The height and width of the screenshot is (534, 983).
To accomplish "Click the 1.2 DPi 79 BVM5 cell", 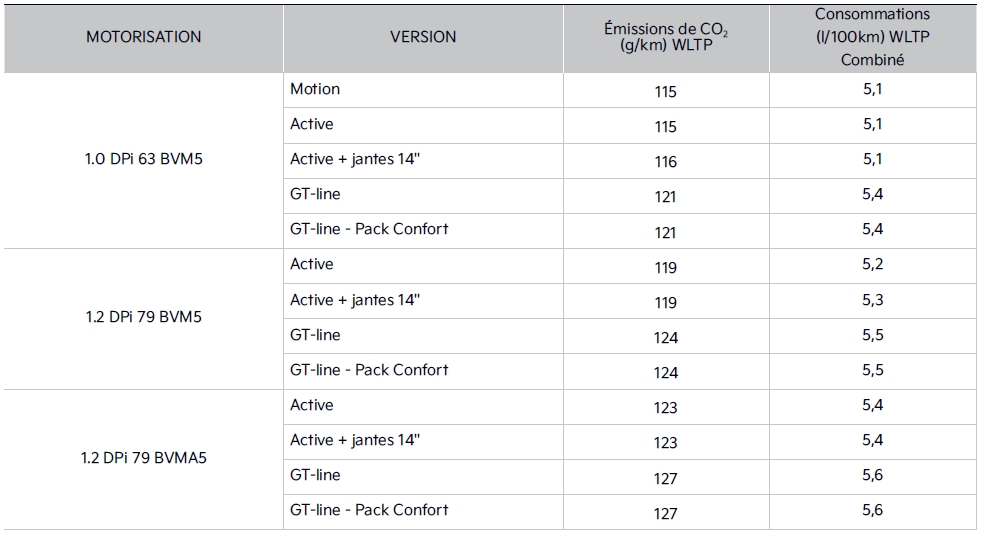I will tap(143, 317).
